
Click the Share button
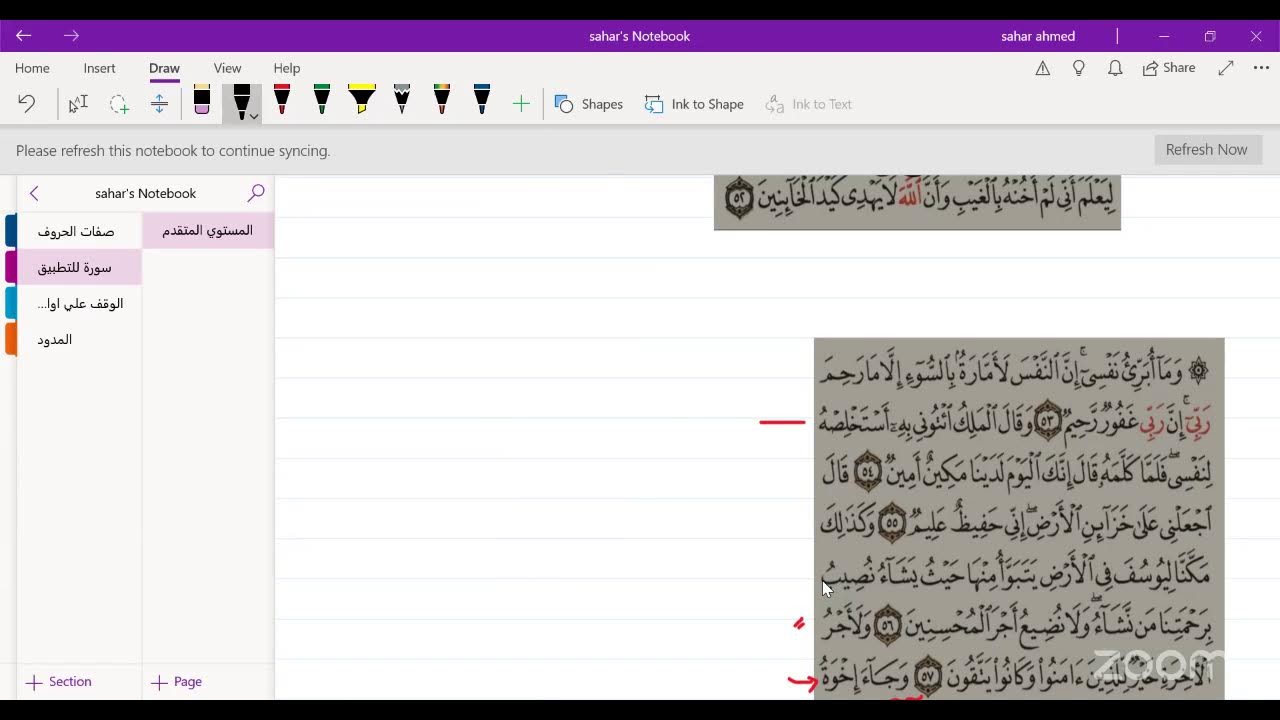(1169, 68)
